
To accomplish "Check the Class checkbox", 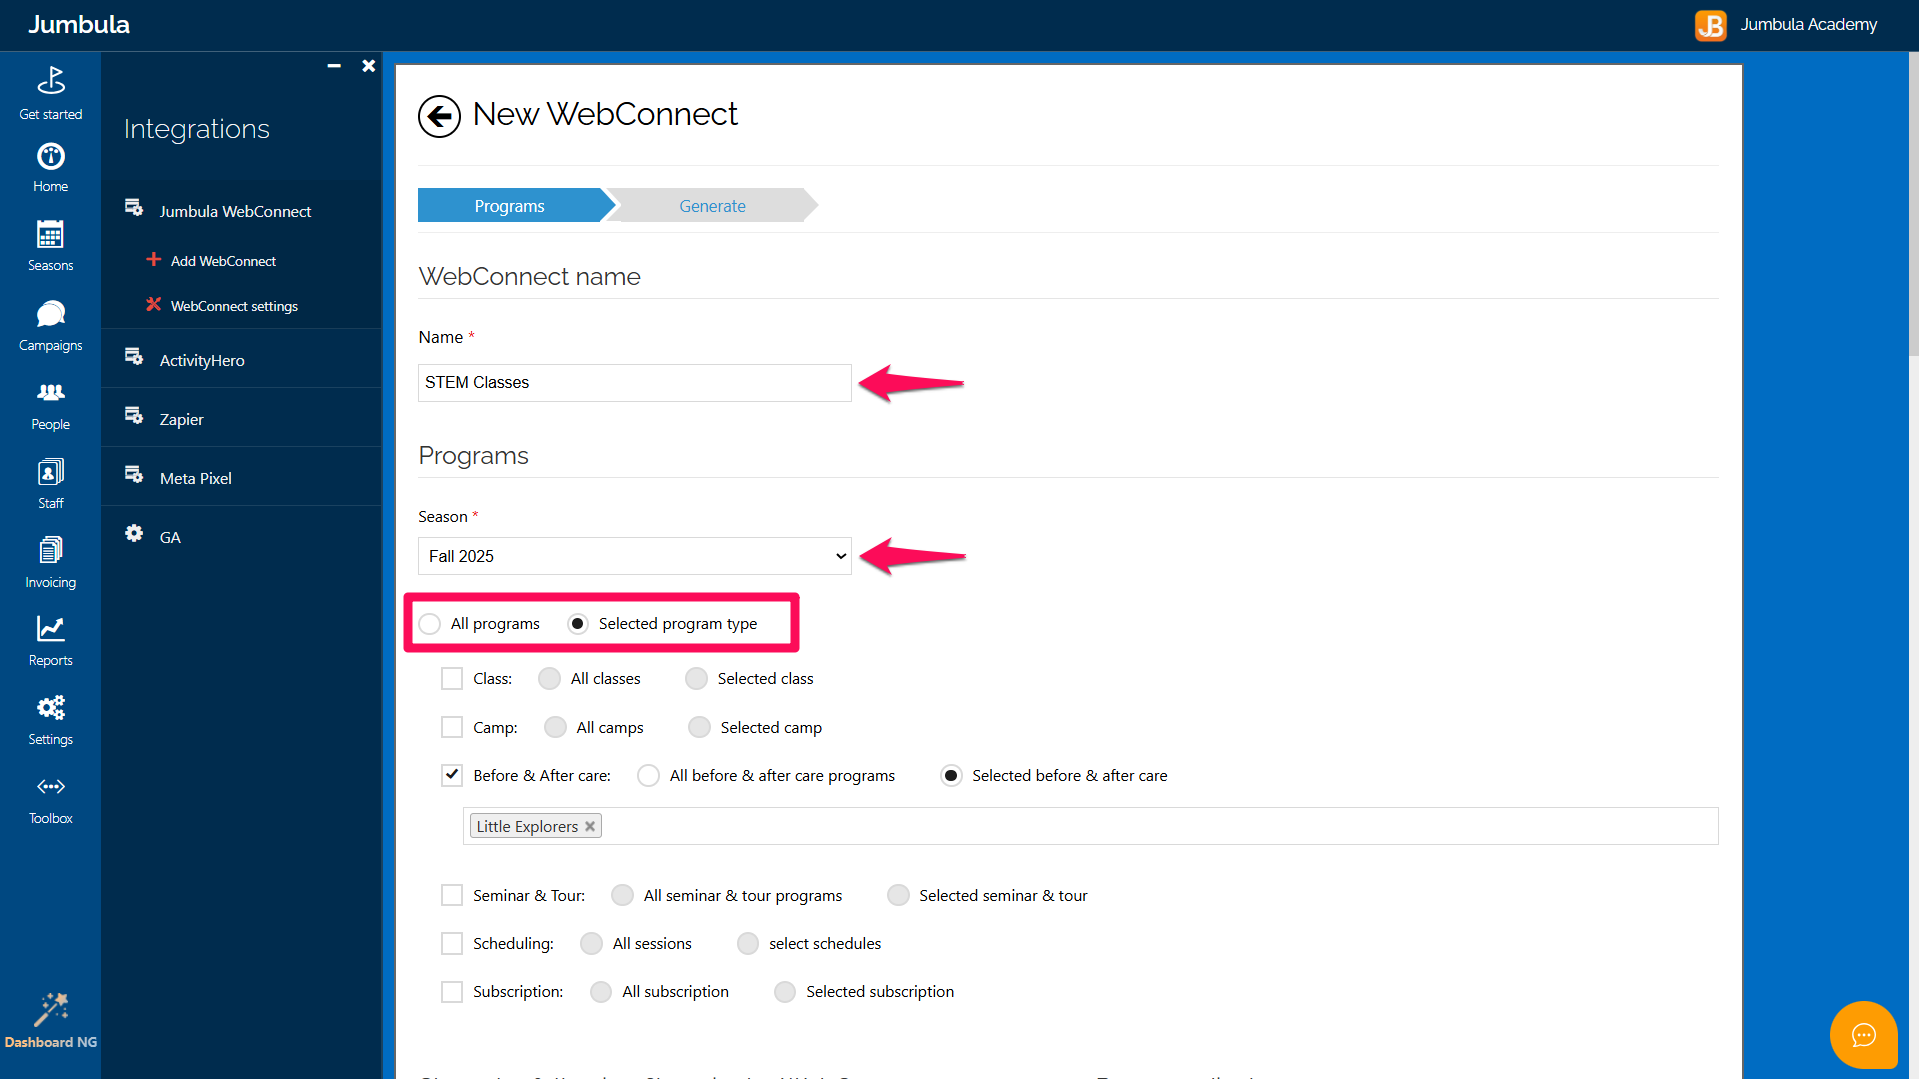I will [452, 679].
